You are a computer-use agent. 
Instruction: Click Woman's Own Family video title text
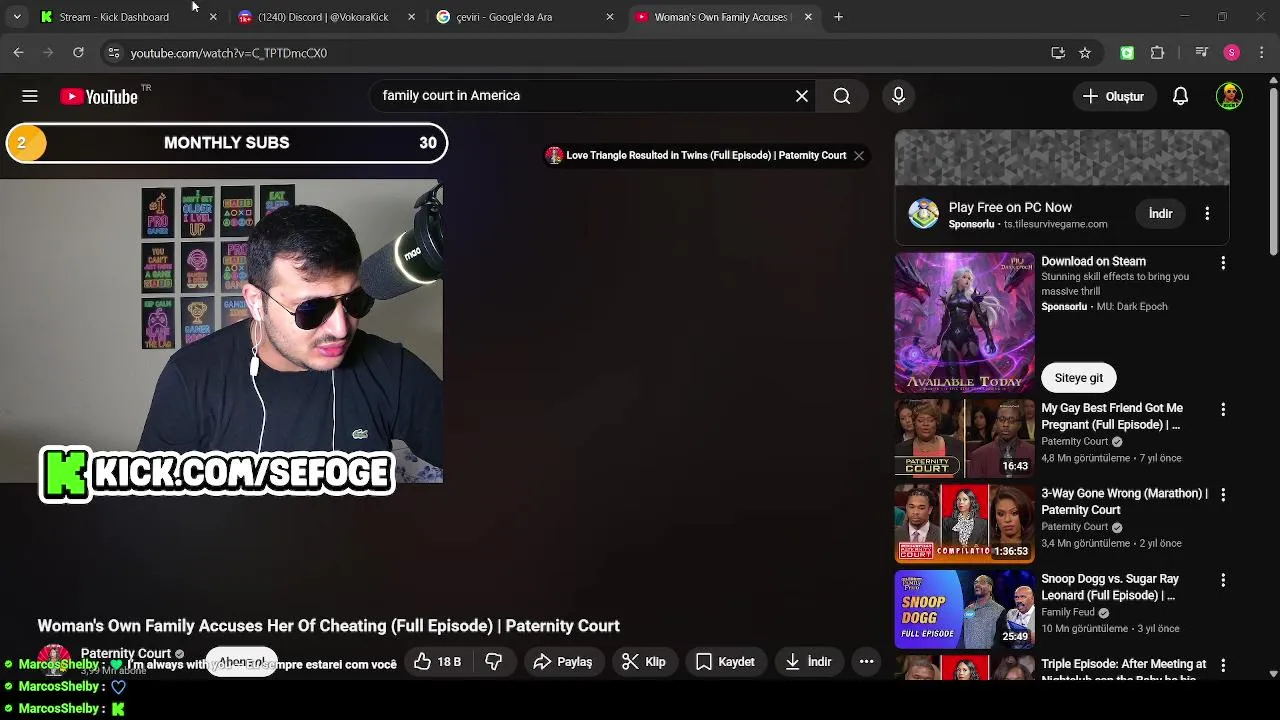coord(329,626)
